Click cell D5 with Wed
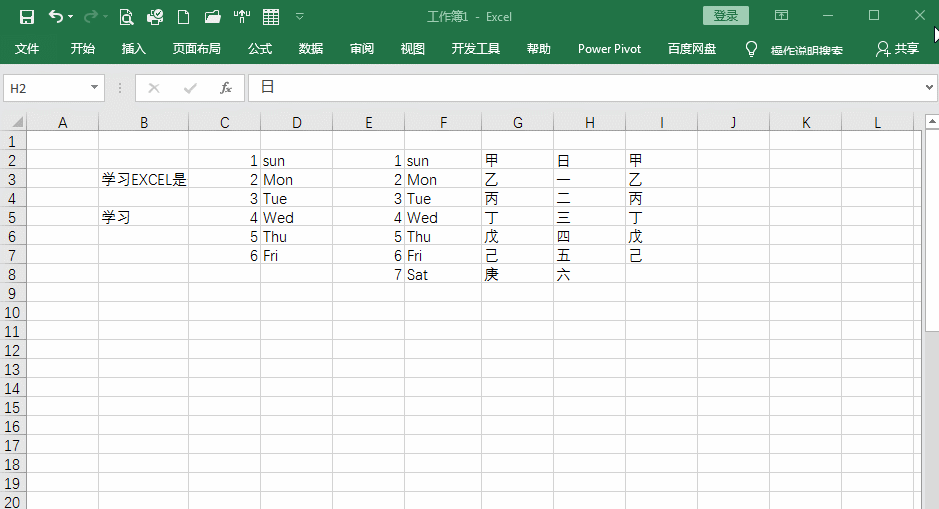The height and width of the screenshot is (509, 939). [x=296, y=217]
